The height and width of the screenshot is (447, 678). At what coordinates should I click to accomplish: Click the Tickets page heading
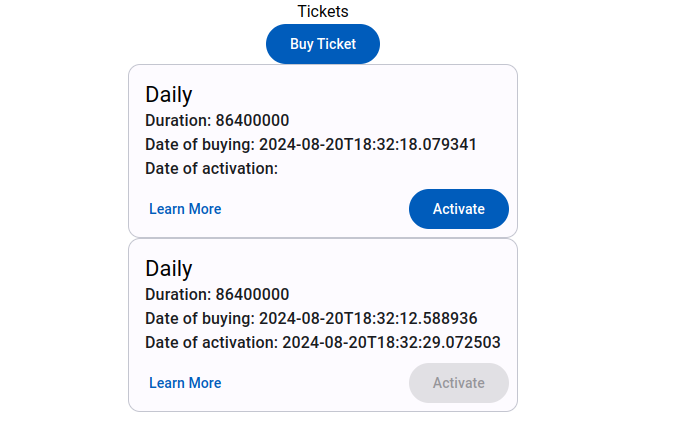pyautogui.click(x=323, y=11)
